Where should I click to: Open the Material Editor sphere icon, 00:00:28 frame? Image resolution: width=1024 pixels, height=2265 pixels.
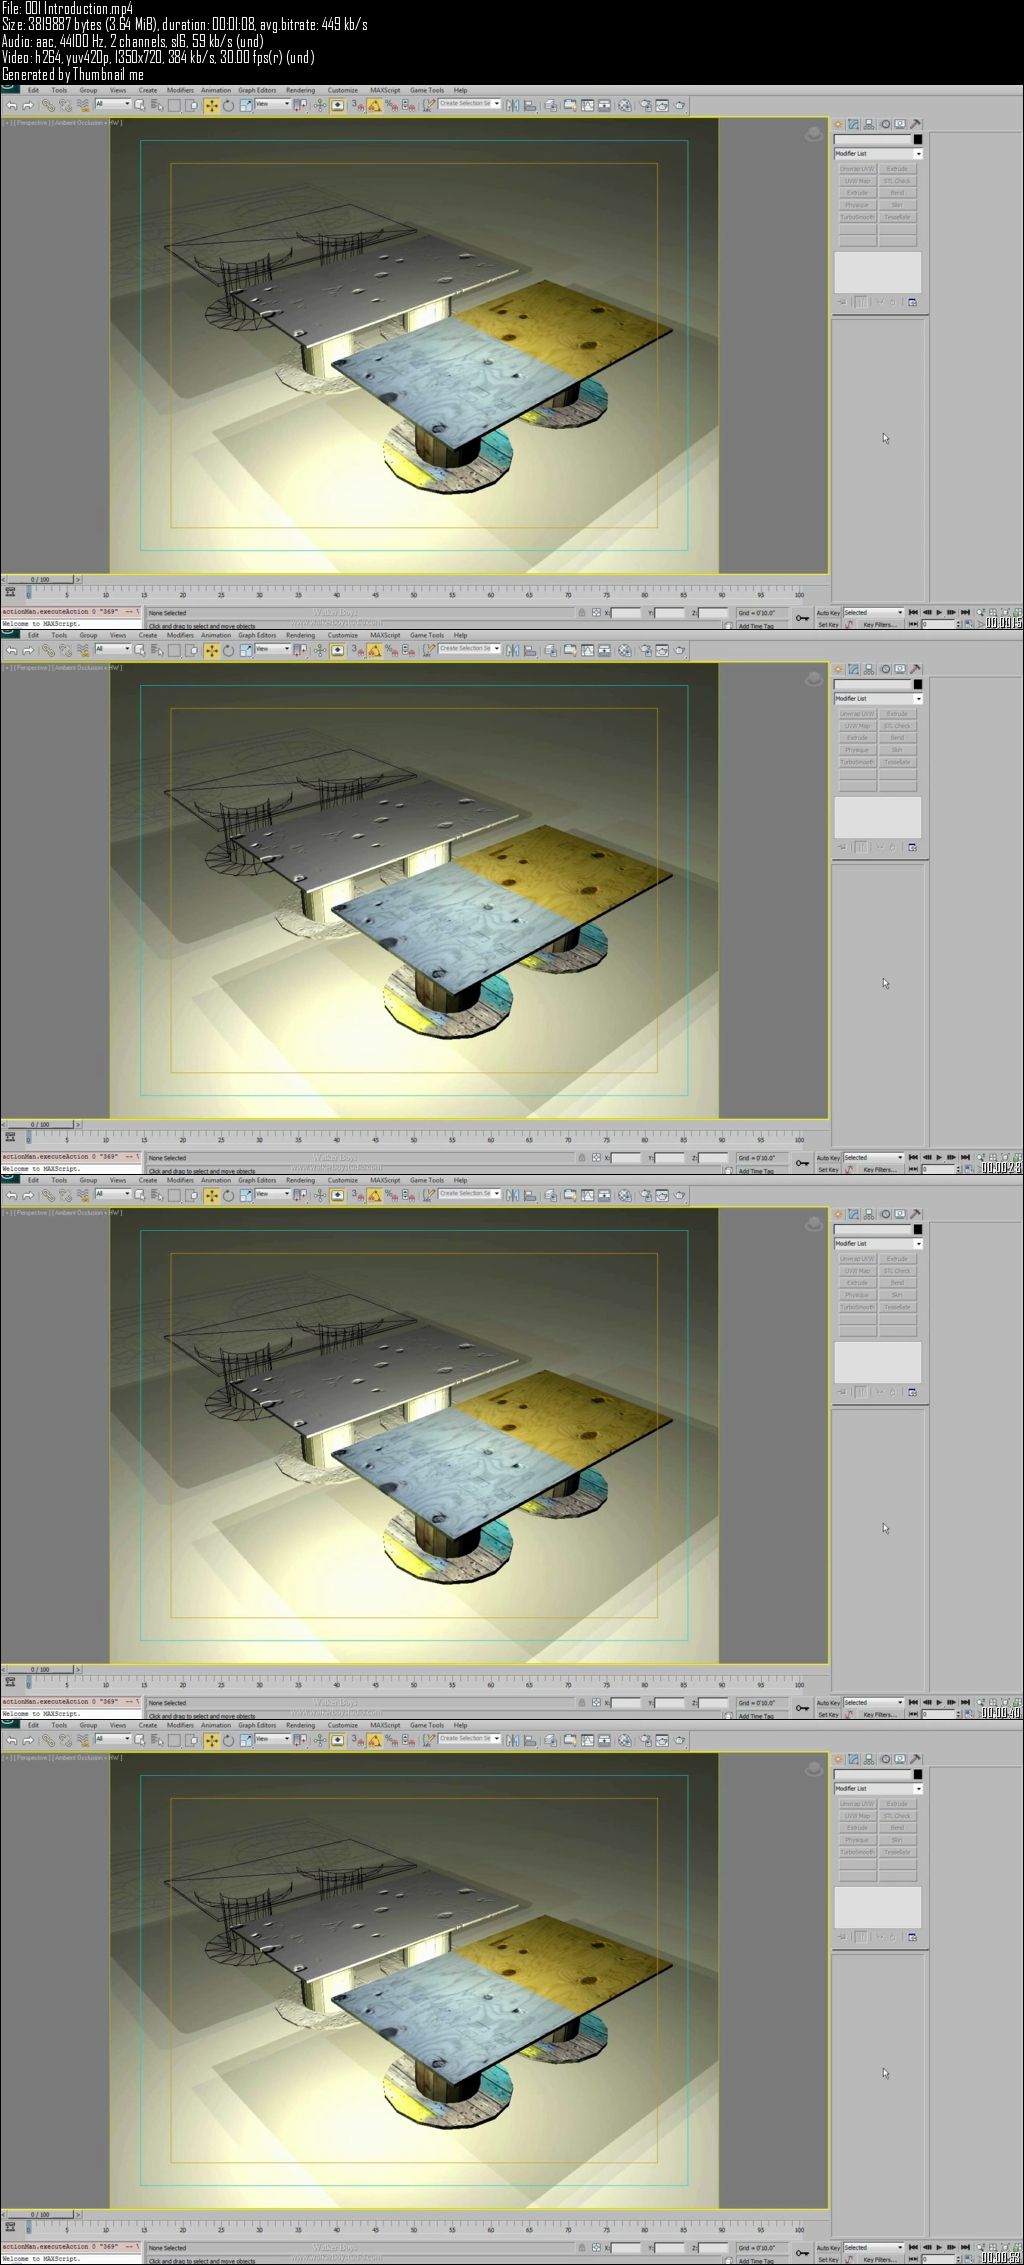[626, 650]
